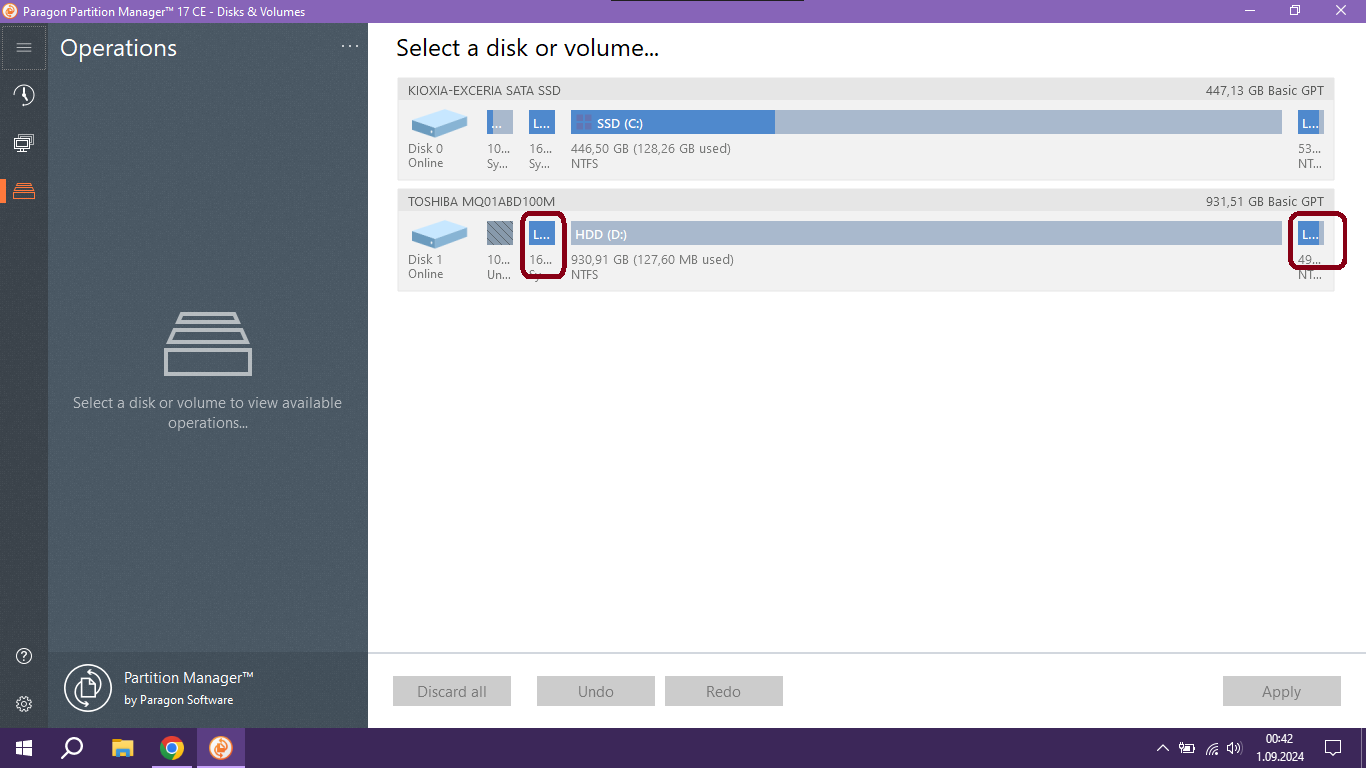This screenshot has height=768, width=1366.
Task: Open the operations history clock icon
Action: pos(24,95)
